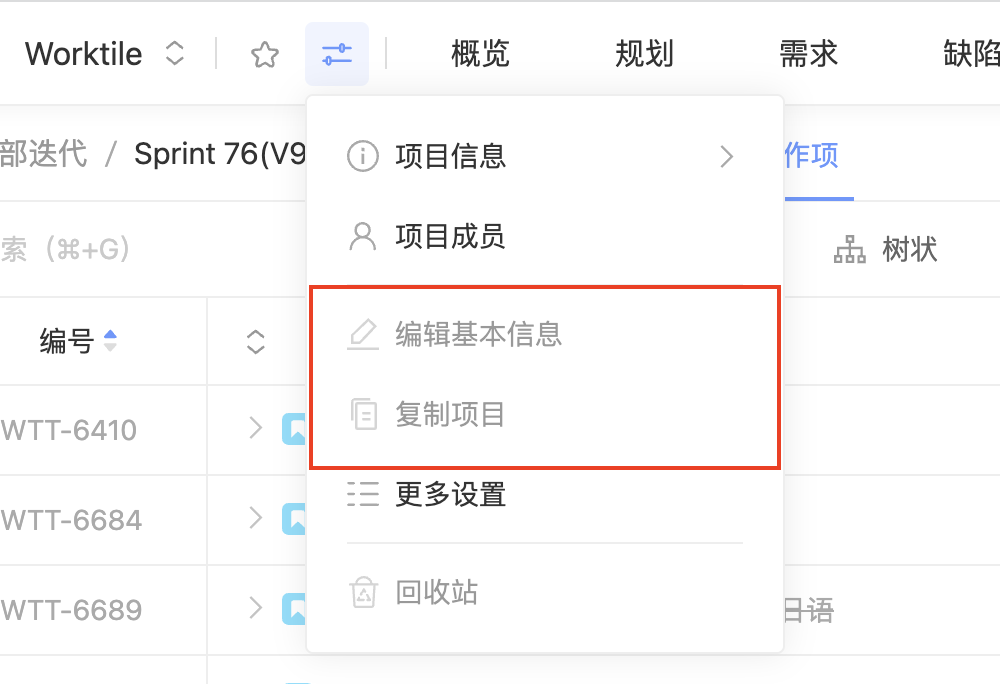Screen dimensions: 1000x684
Task: Expand the WTT-6410 row
Action: [255, 430]
